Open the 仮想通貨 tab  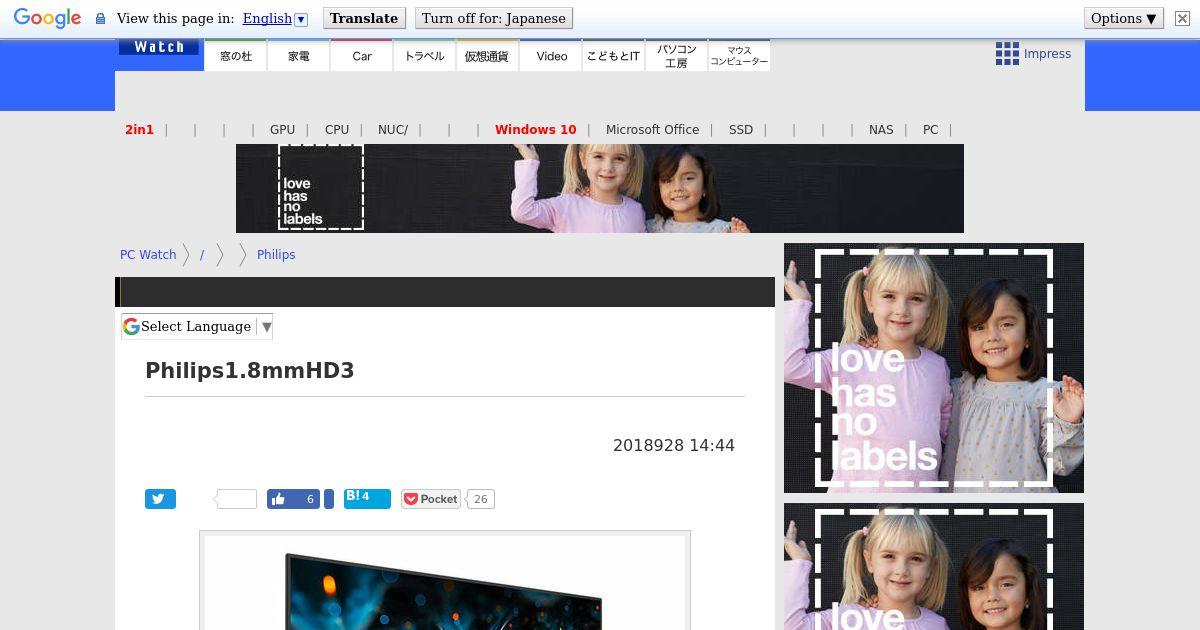(x=487, y=56)
